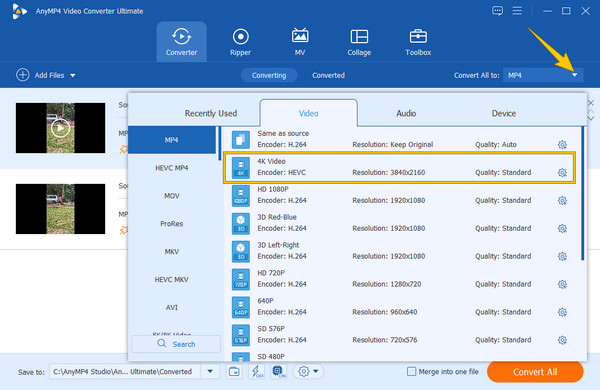This screenshot has height=390, width=600.
Task: Open output folder icon in bottom bar
Action: point(234,371)
